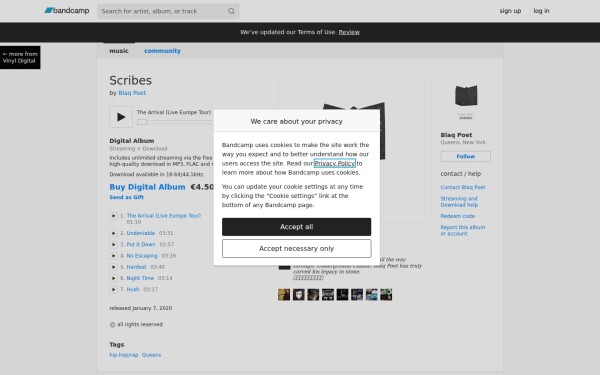Click the album title Scribes
Viewport: 600px width, 375px height.
130,80
